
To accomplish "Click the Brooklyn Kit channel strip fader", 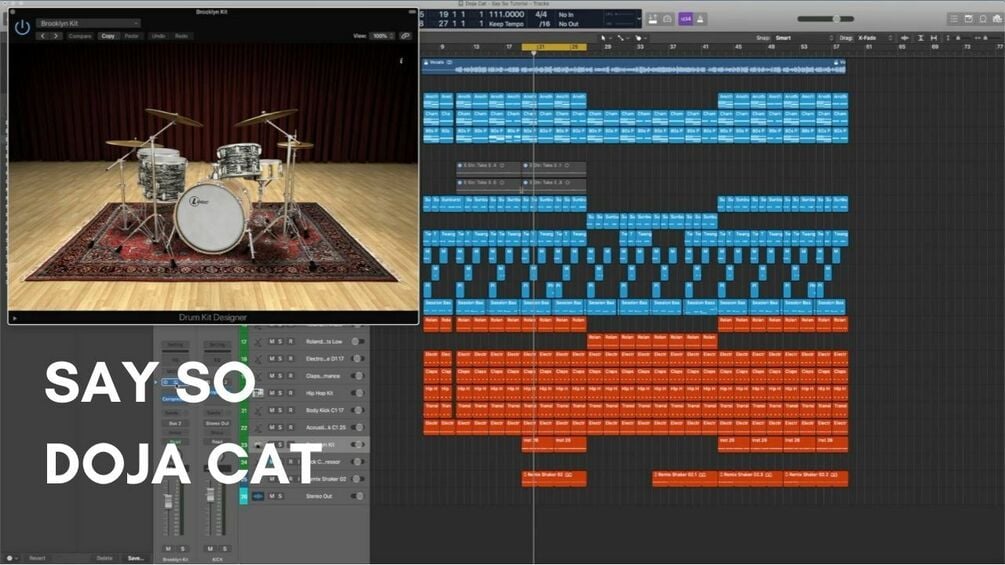I will [x=169, y=502].
